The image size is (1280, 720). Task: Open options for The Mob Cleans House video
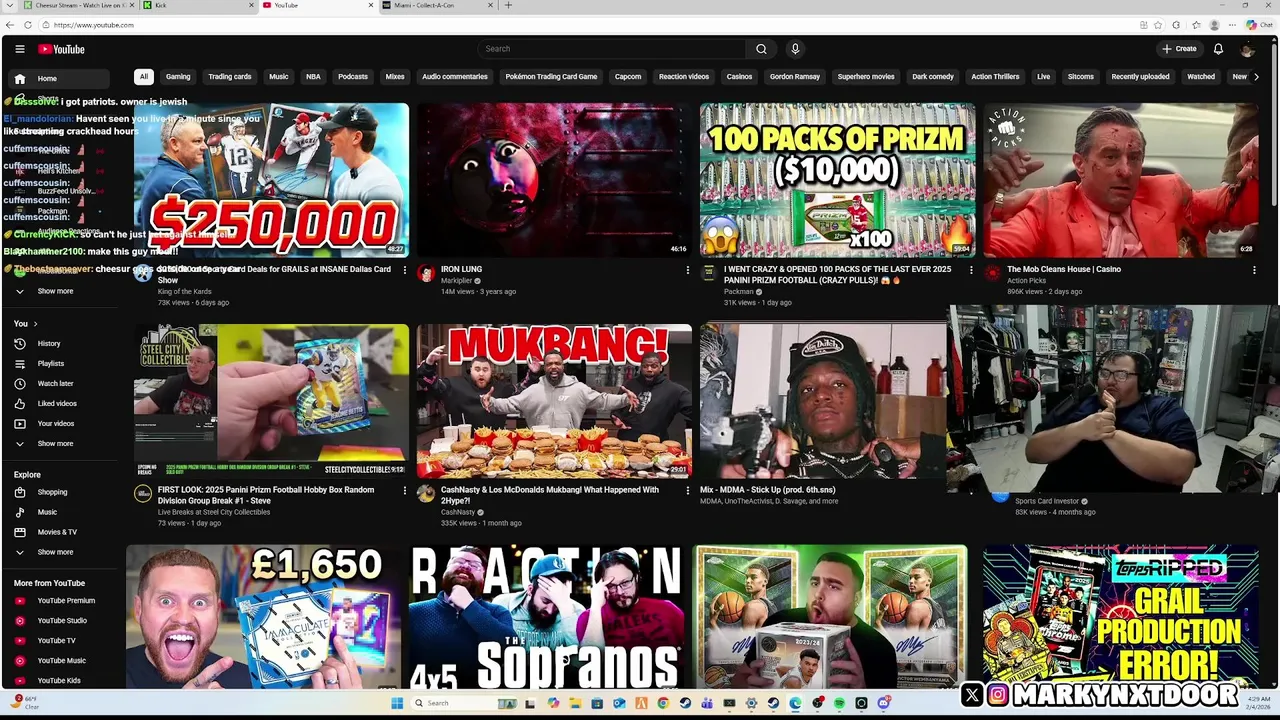pyautogui.click(x=1254, y=270)
